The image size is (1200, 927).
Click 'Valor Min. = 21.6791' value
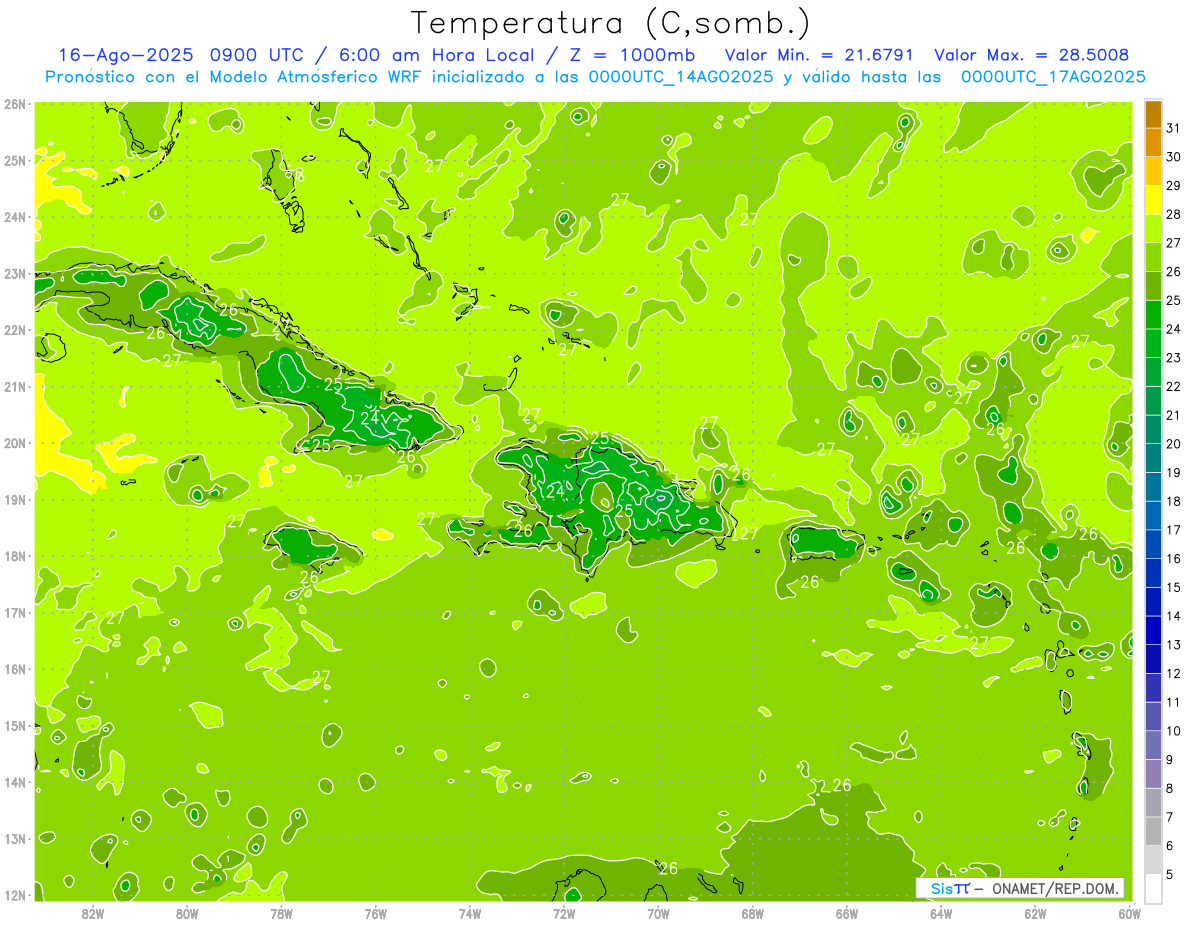click(820, 55)
